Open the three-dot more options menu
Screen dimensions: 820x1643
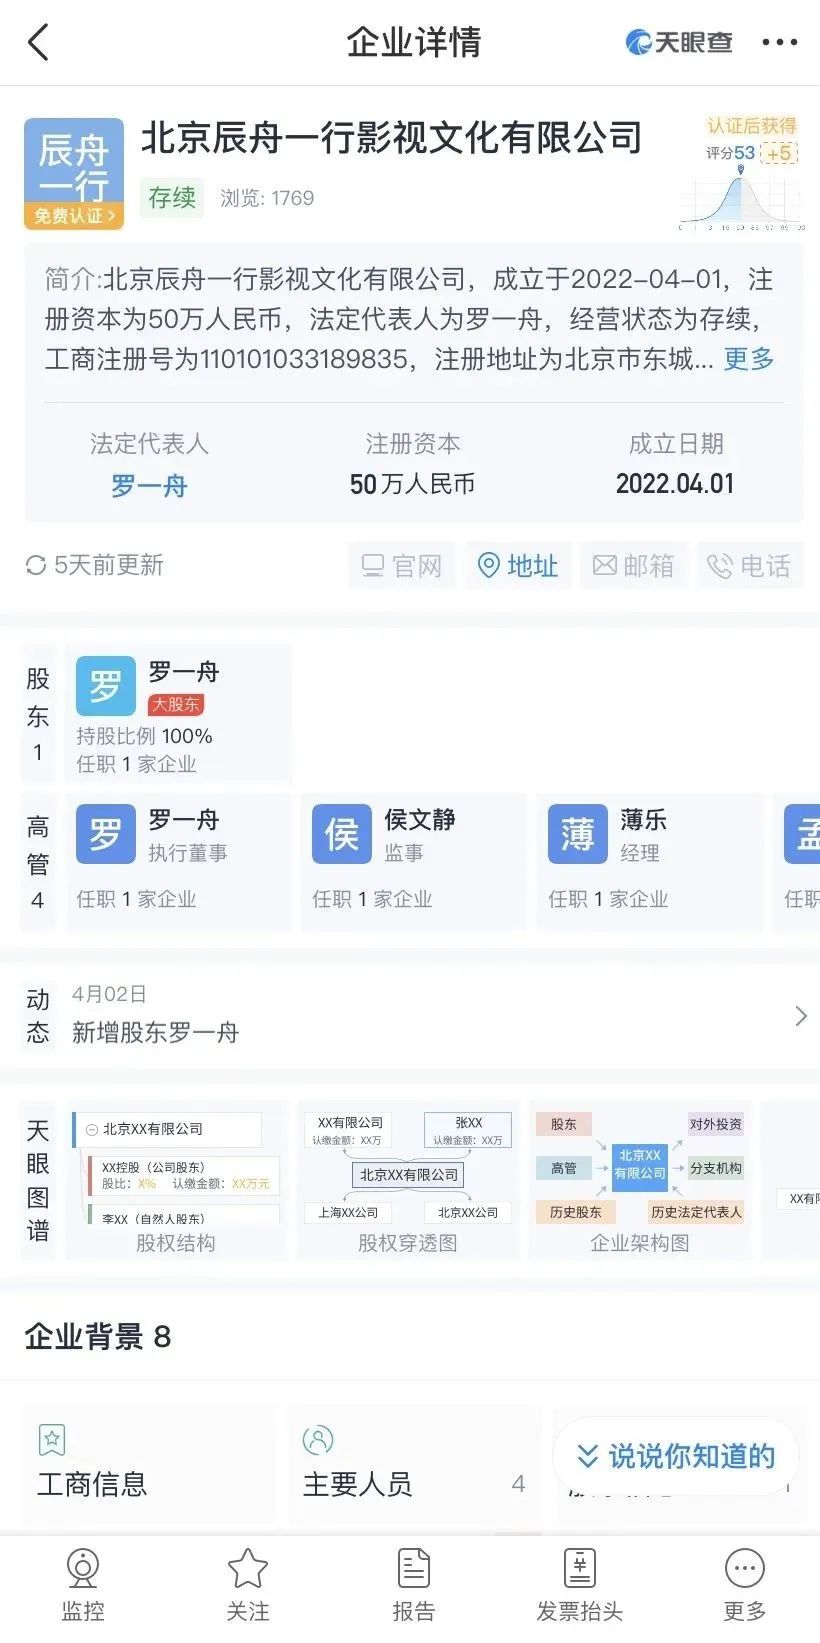coord(779,43)
